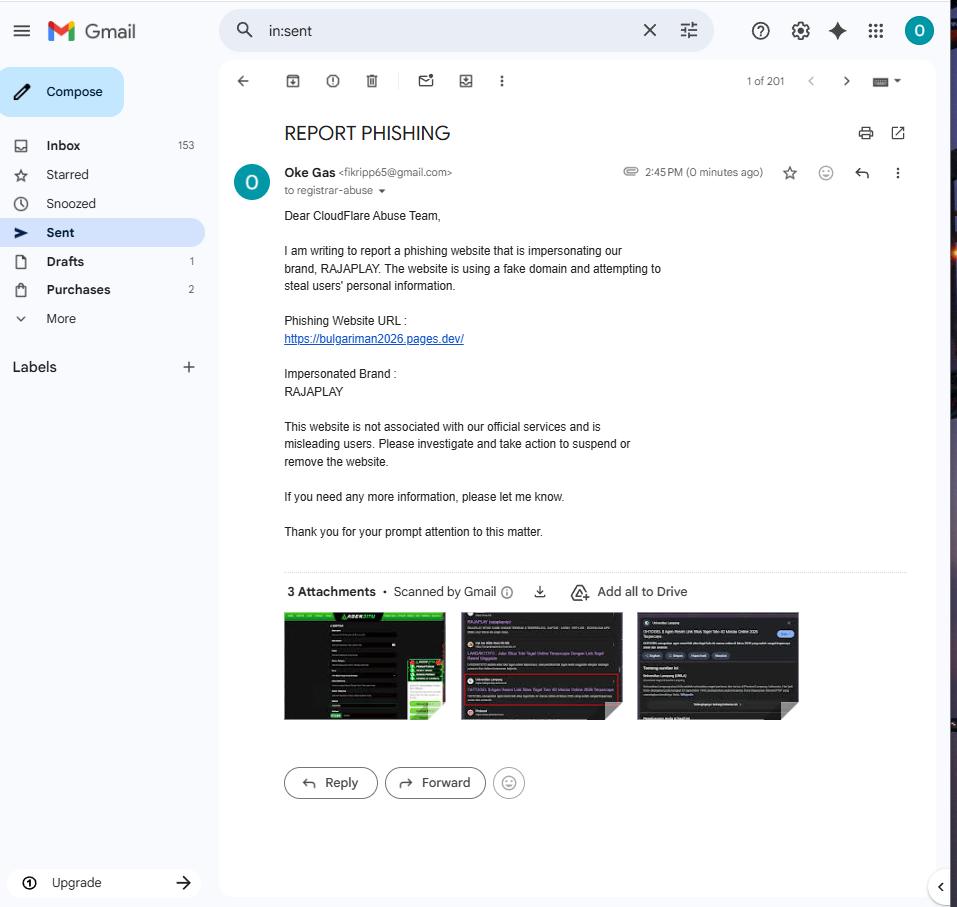Viewport: 957px width, 907px height.
Task: Open message More menu beside reply
Action: tap(897, 173)
